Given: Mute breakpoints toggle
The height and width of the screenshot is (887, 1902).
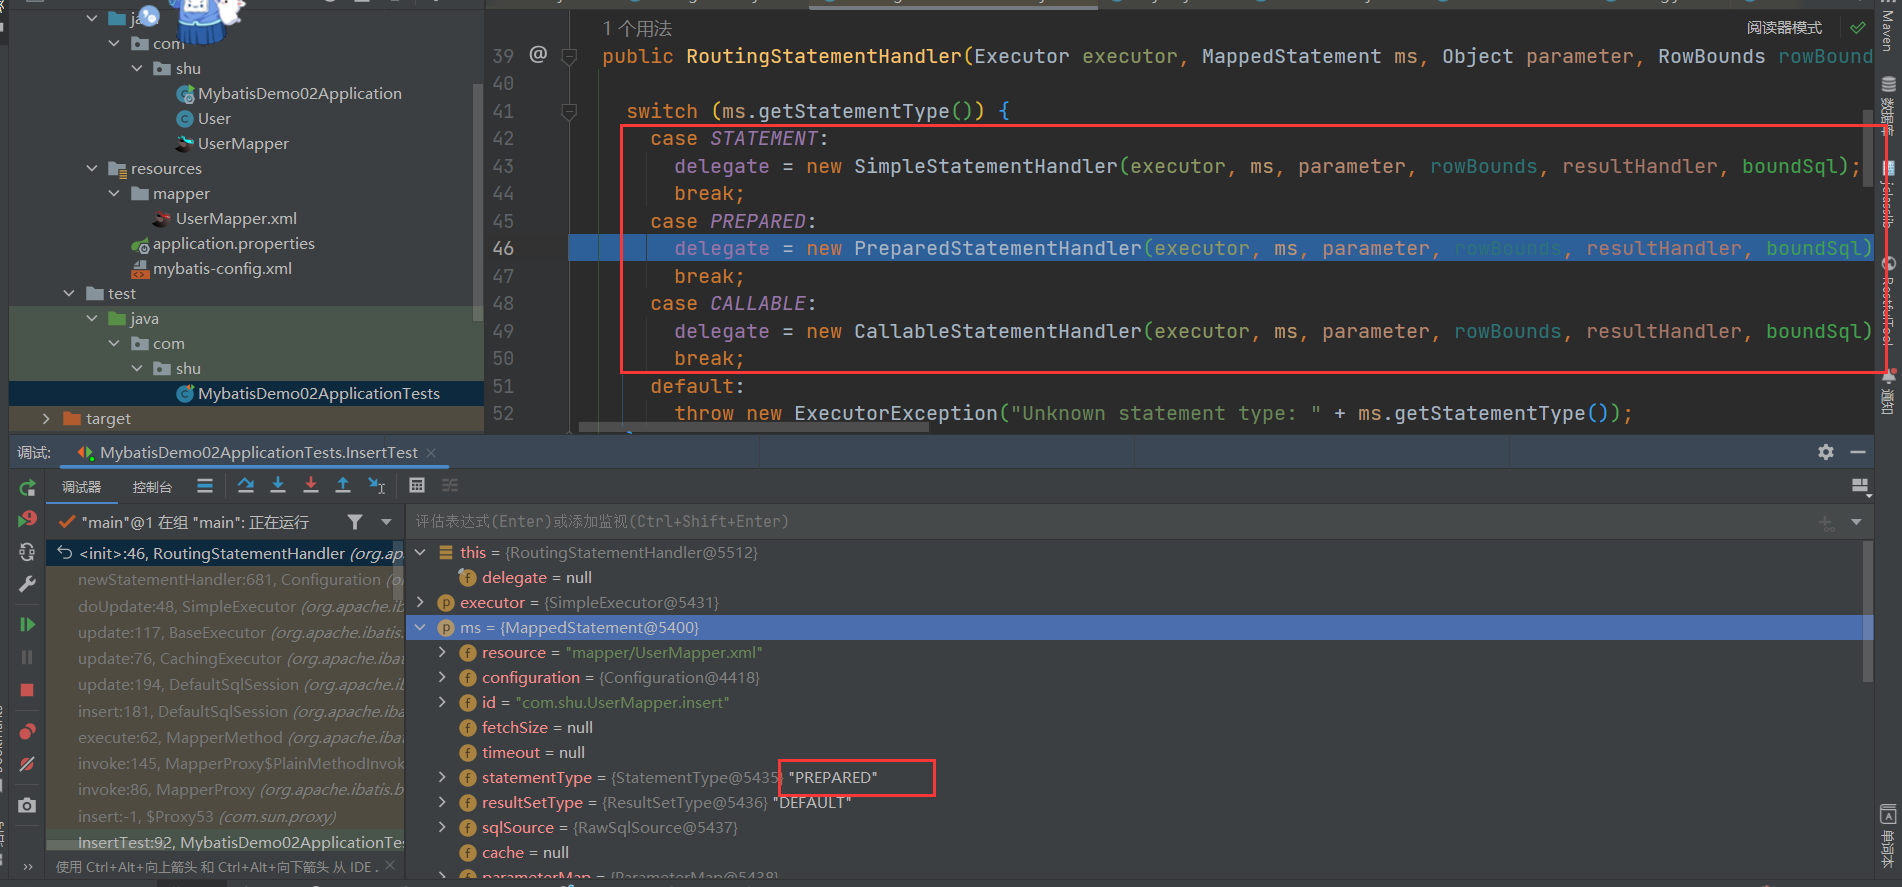Looking at the screenshot, I should point(27,764).
